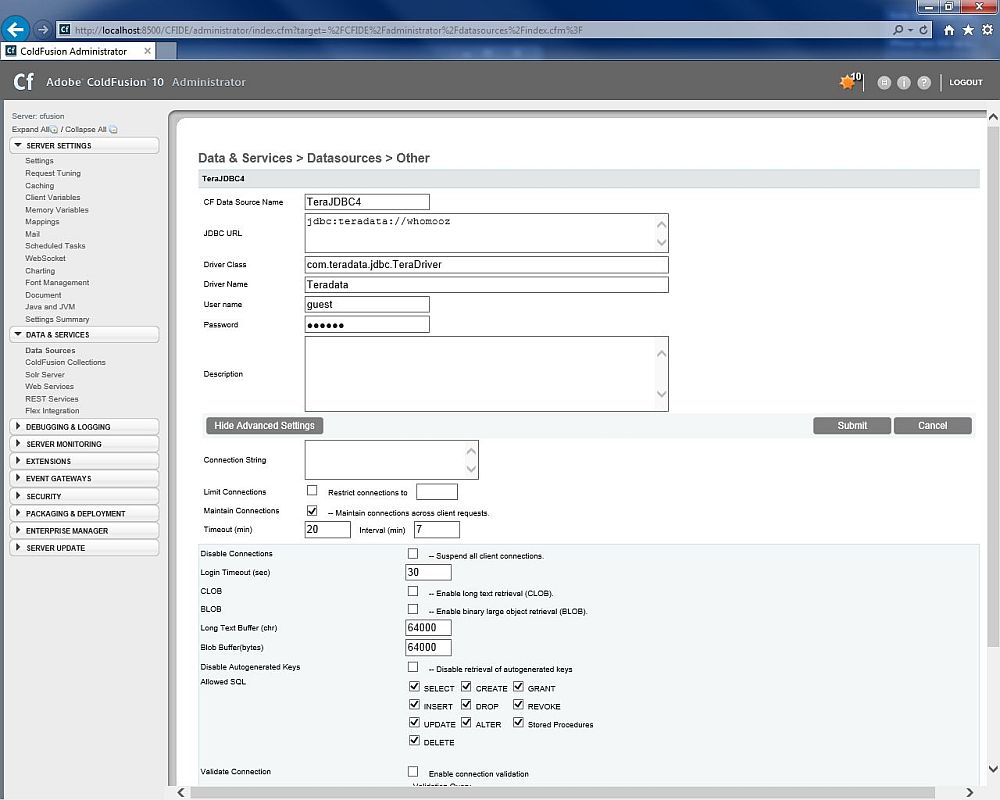This screenshot has width=1000, height=800.
Task: Click the Expand All plus icon
Action: [54, 130]
